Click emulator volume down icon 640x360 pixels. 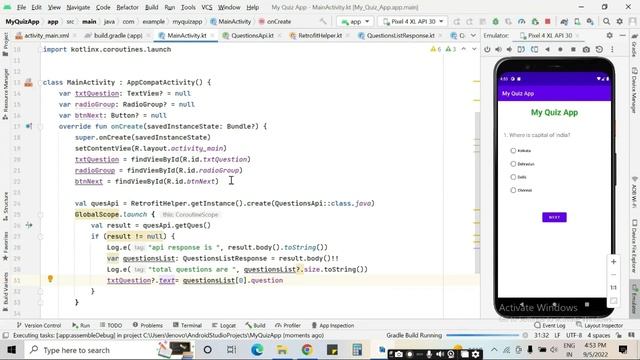tap(509, 49)
